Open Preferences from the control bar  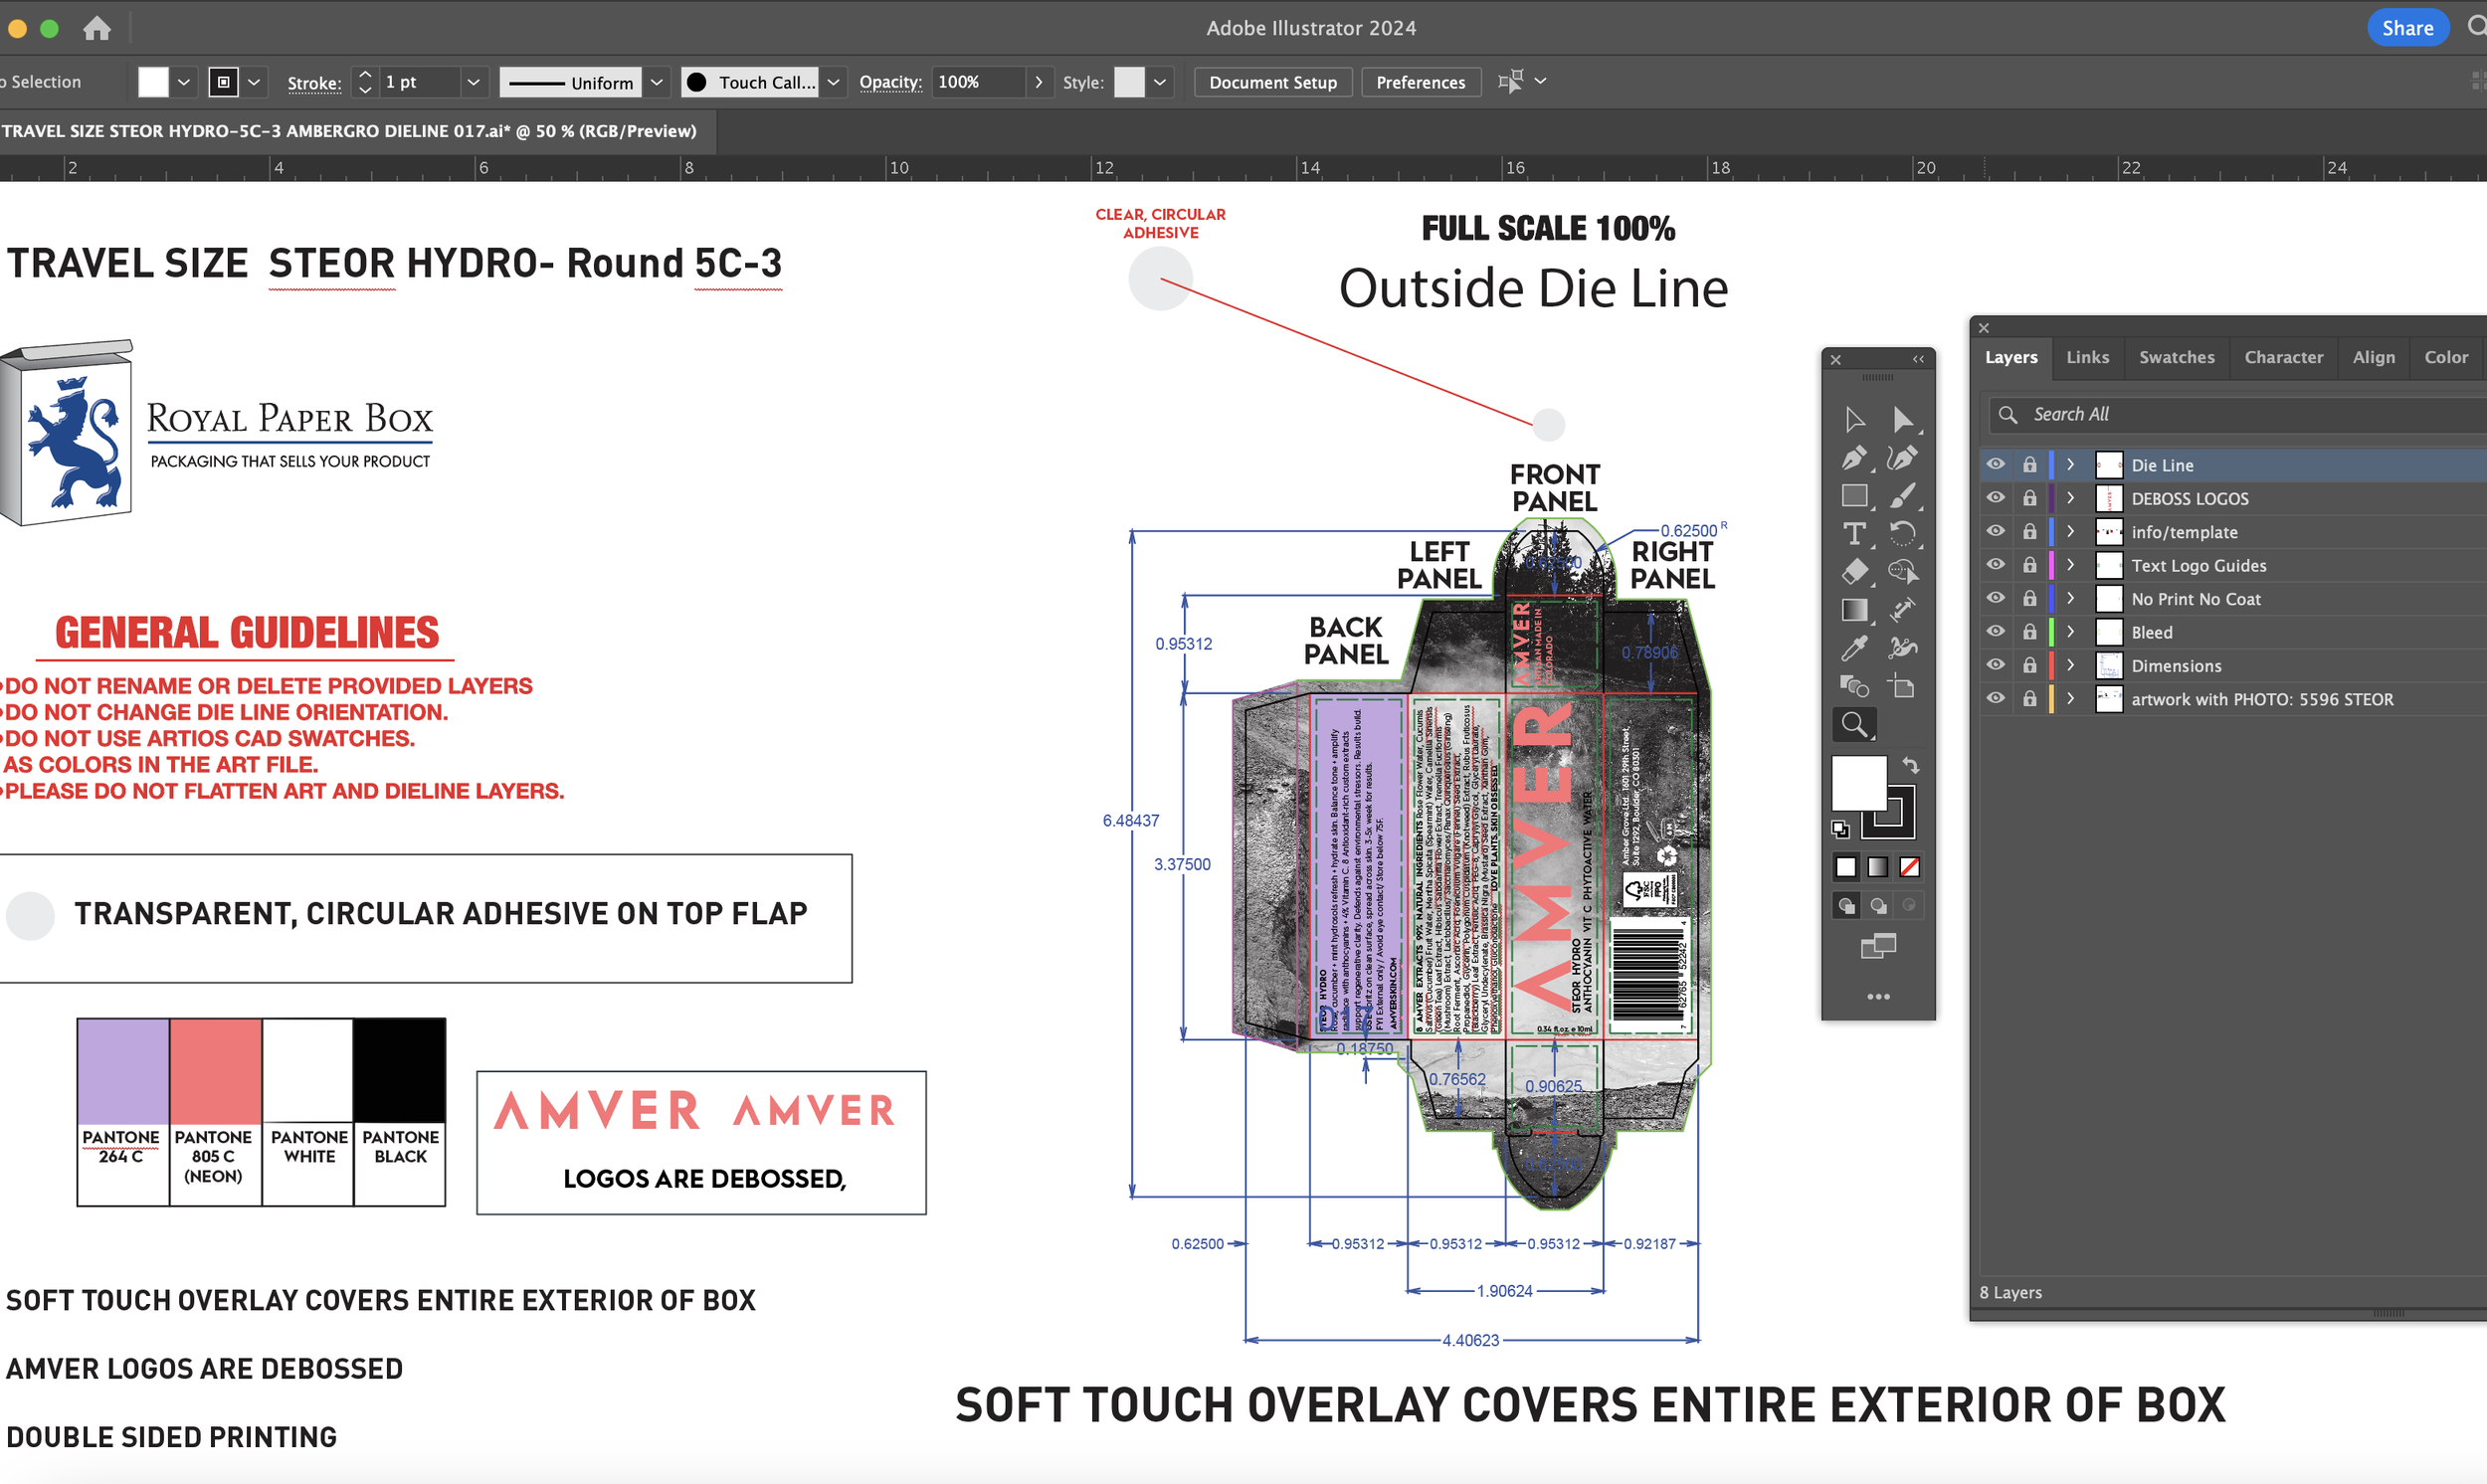1420,82
